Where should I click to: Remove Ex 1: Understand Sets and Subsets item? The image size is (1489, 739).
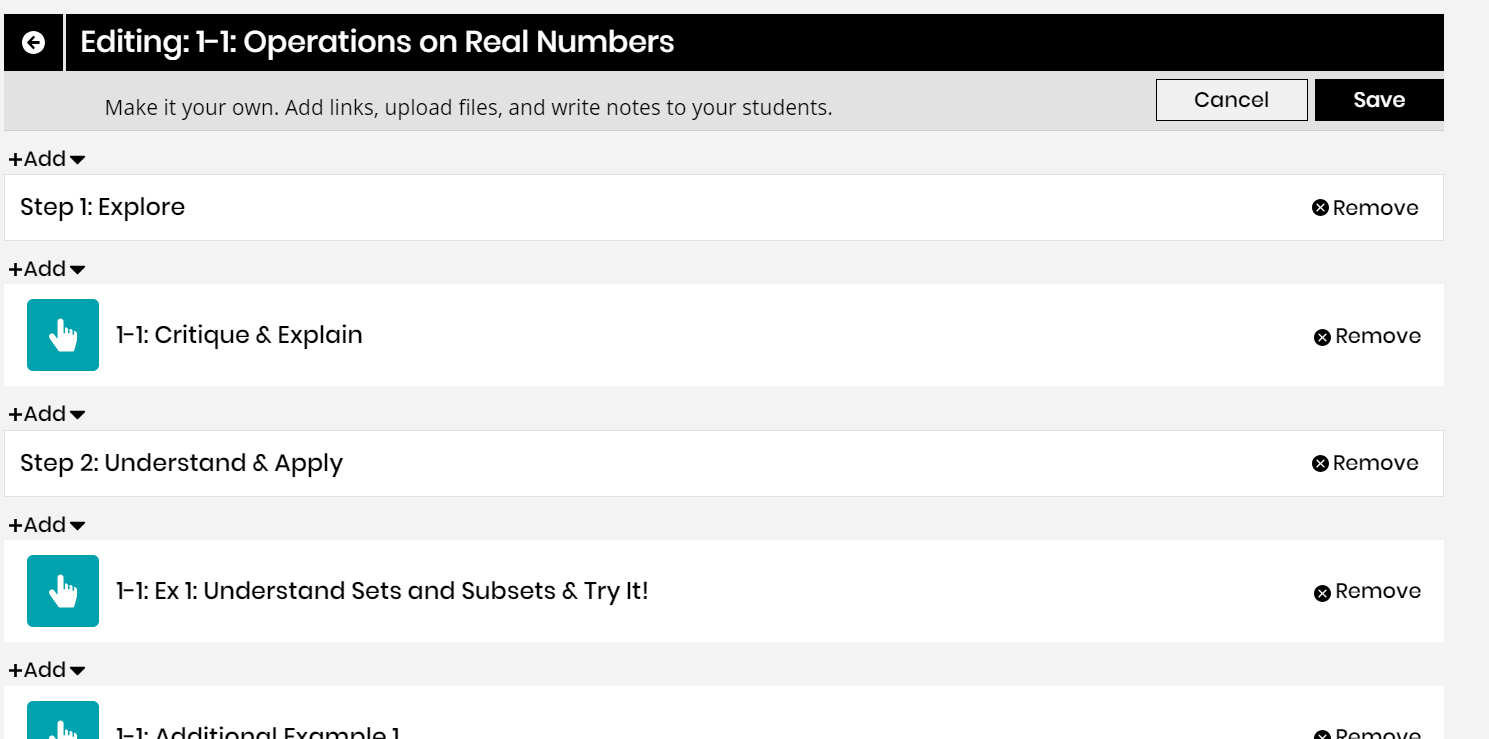(1367, 592)
